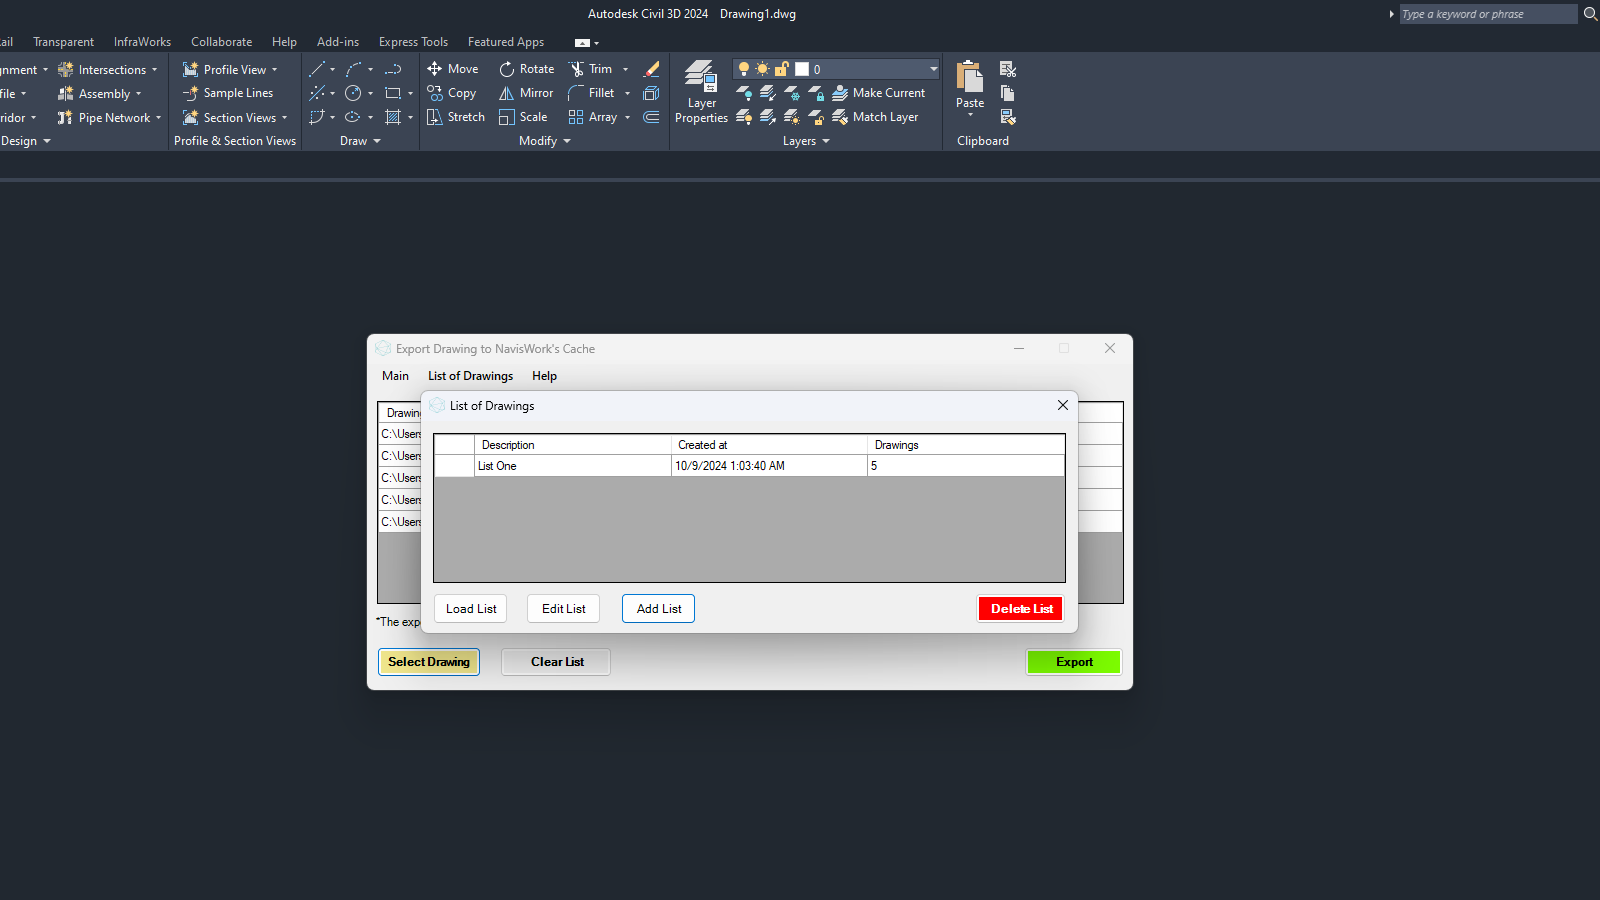The width and height of the screenshot is (1600, 900).
Task: Click the layer Unlock icon
Action: [x=816, y=117]
